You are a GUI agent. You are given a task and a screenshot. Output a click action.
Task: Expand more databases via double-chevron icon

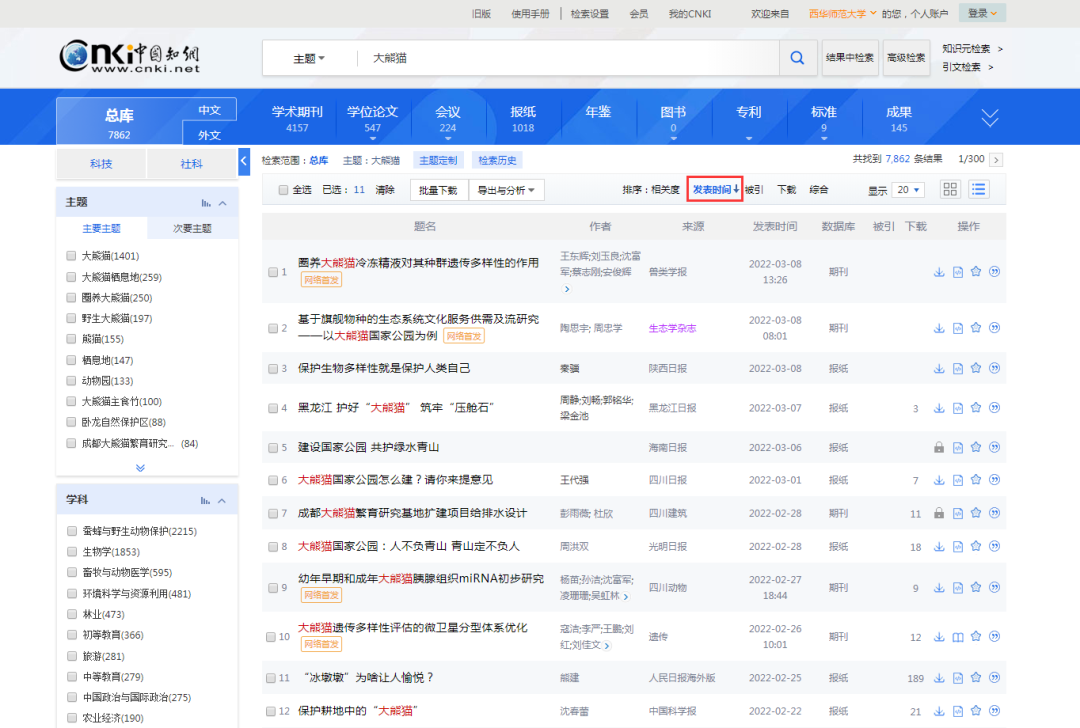click(x=990, y=117)
